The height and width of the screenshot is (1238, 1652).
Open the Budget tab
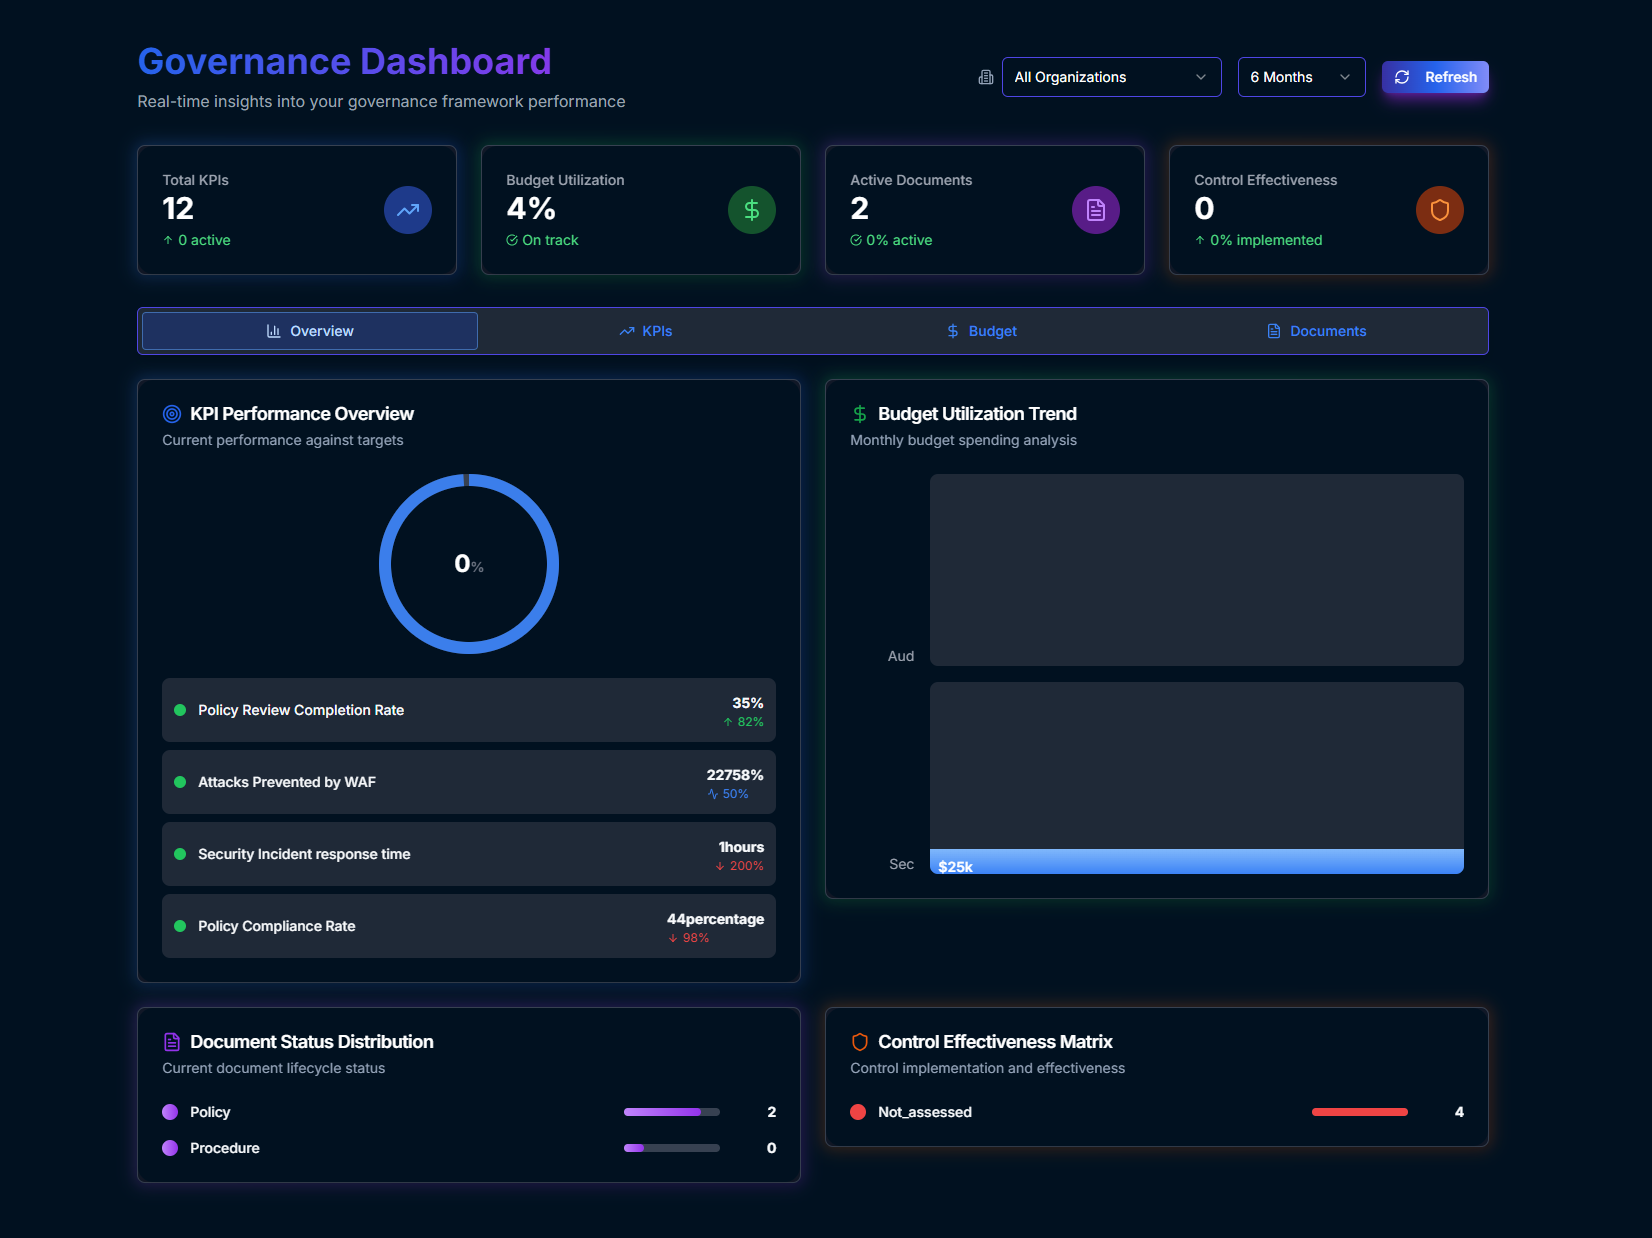click(982, 331)
